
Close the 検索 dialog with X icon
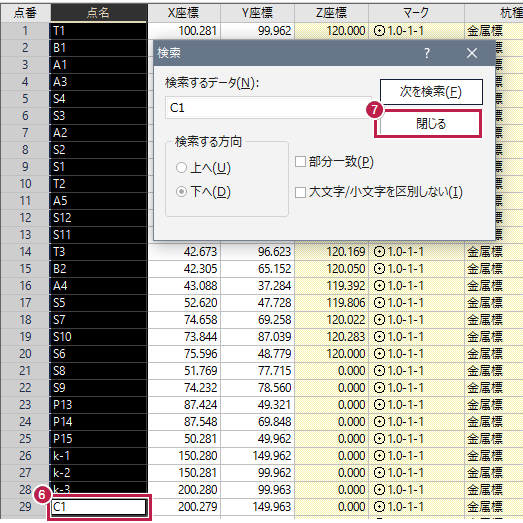(x=472, y=53)
